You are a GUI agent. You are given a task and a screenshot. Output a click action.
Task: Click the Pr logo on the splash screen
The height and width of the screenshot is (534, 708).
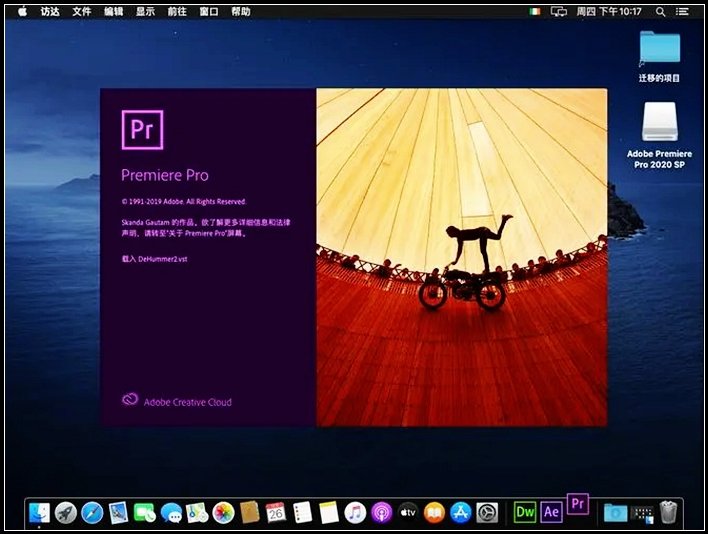tap(141, 130)
